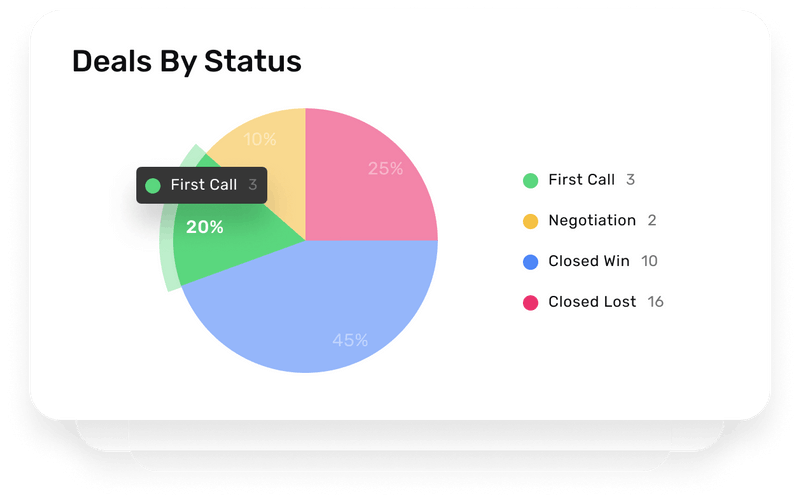The width and height of the screenshot is (800, 501).
Task: Click the blue Closed Win legend dot
Action: pos(530,262)
